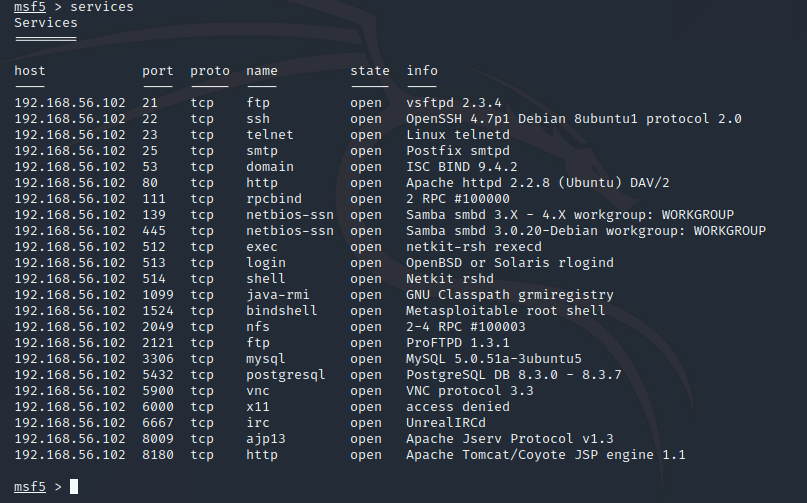The image size is (807, 503).
Task: Click the 'proto' column header
Action: click(x=209, y=71)
